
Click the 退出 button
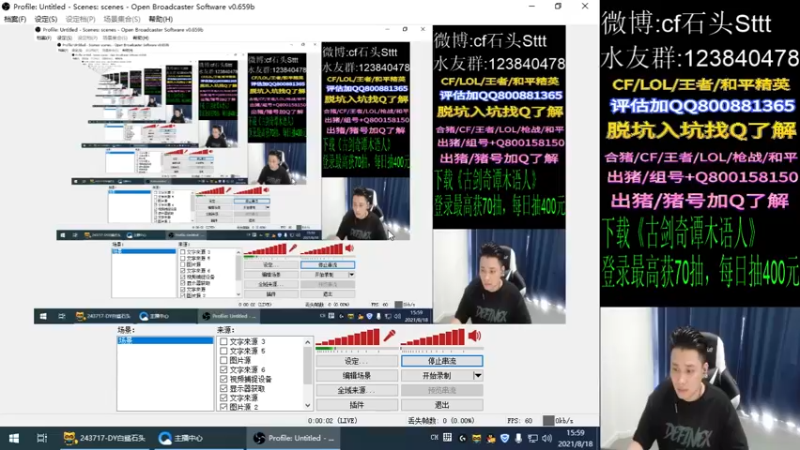[x=442, y=405]
